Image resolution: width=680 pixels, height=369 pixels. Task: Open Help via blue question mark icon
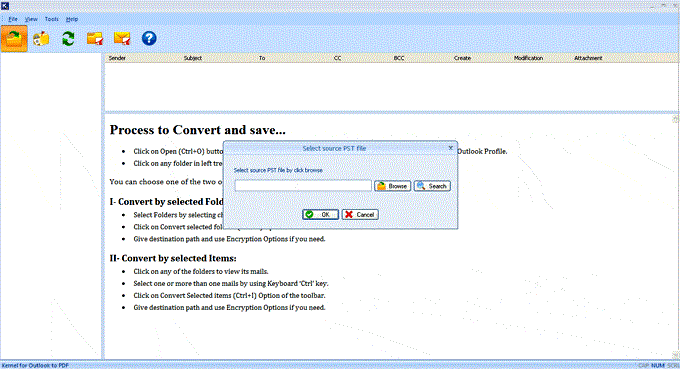coord(149,39)
